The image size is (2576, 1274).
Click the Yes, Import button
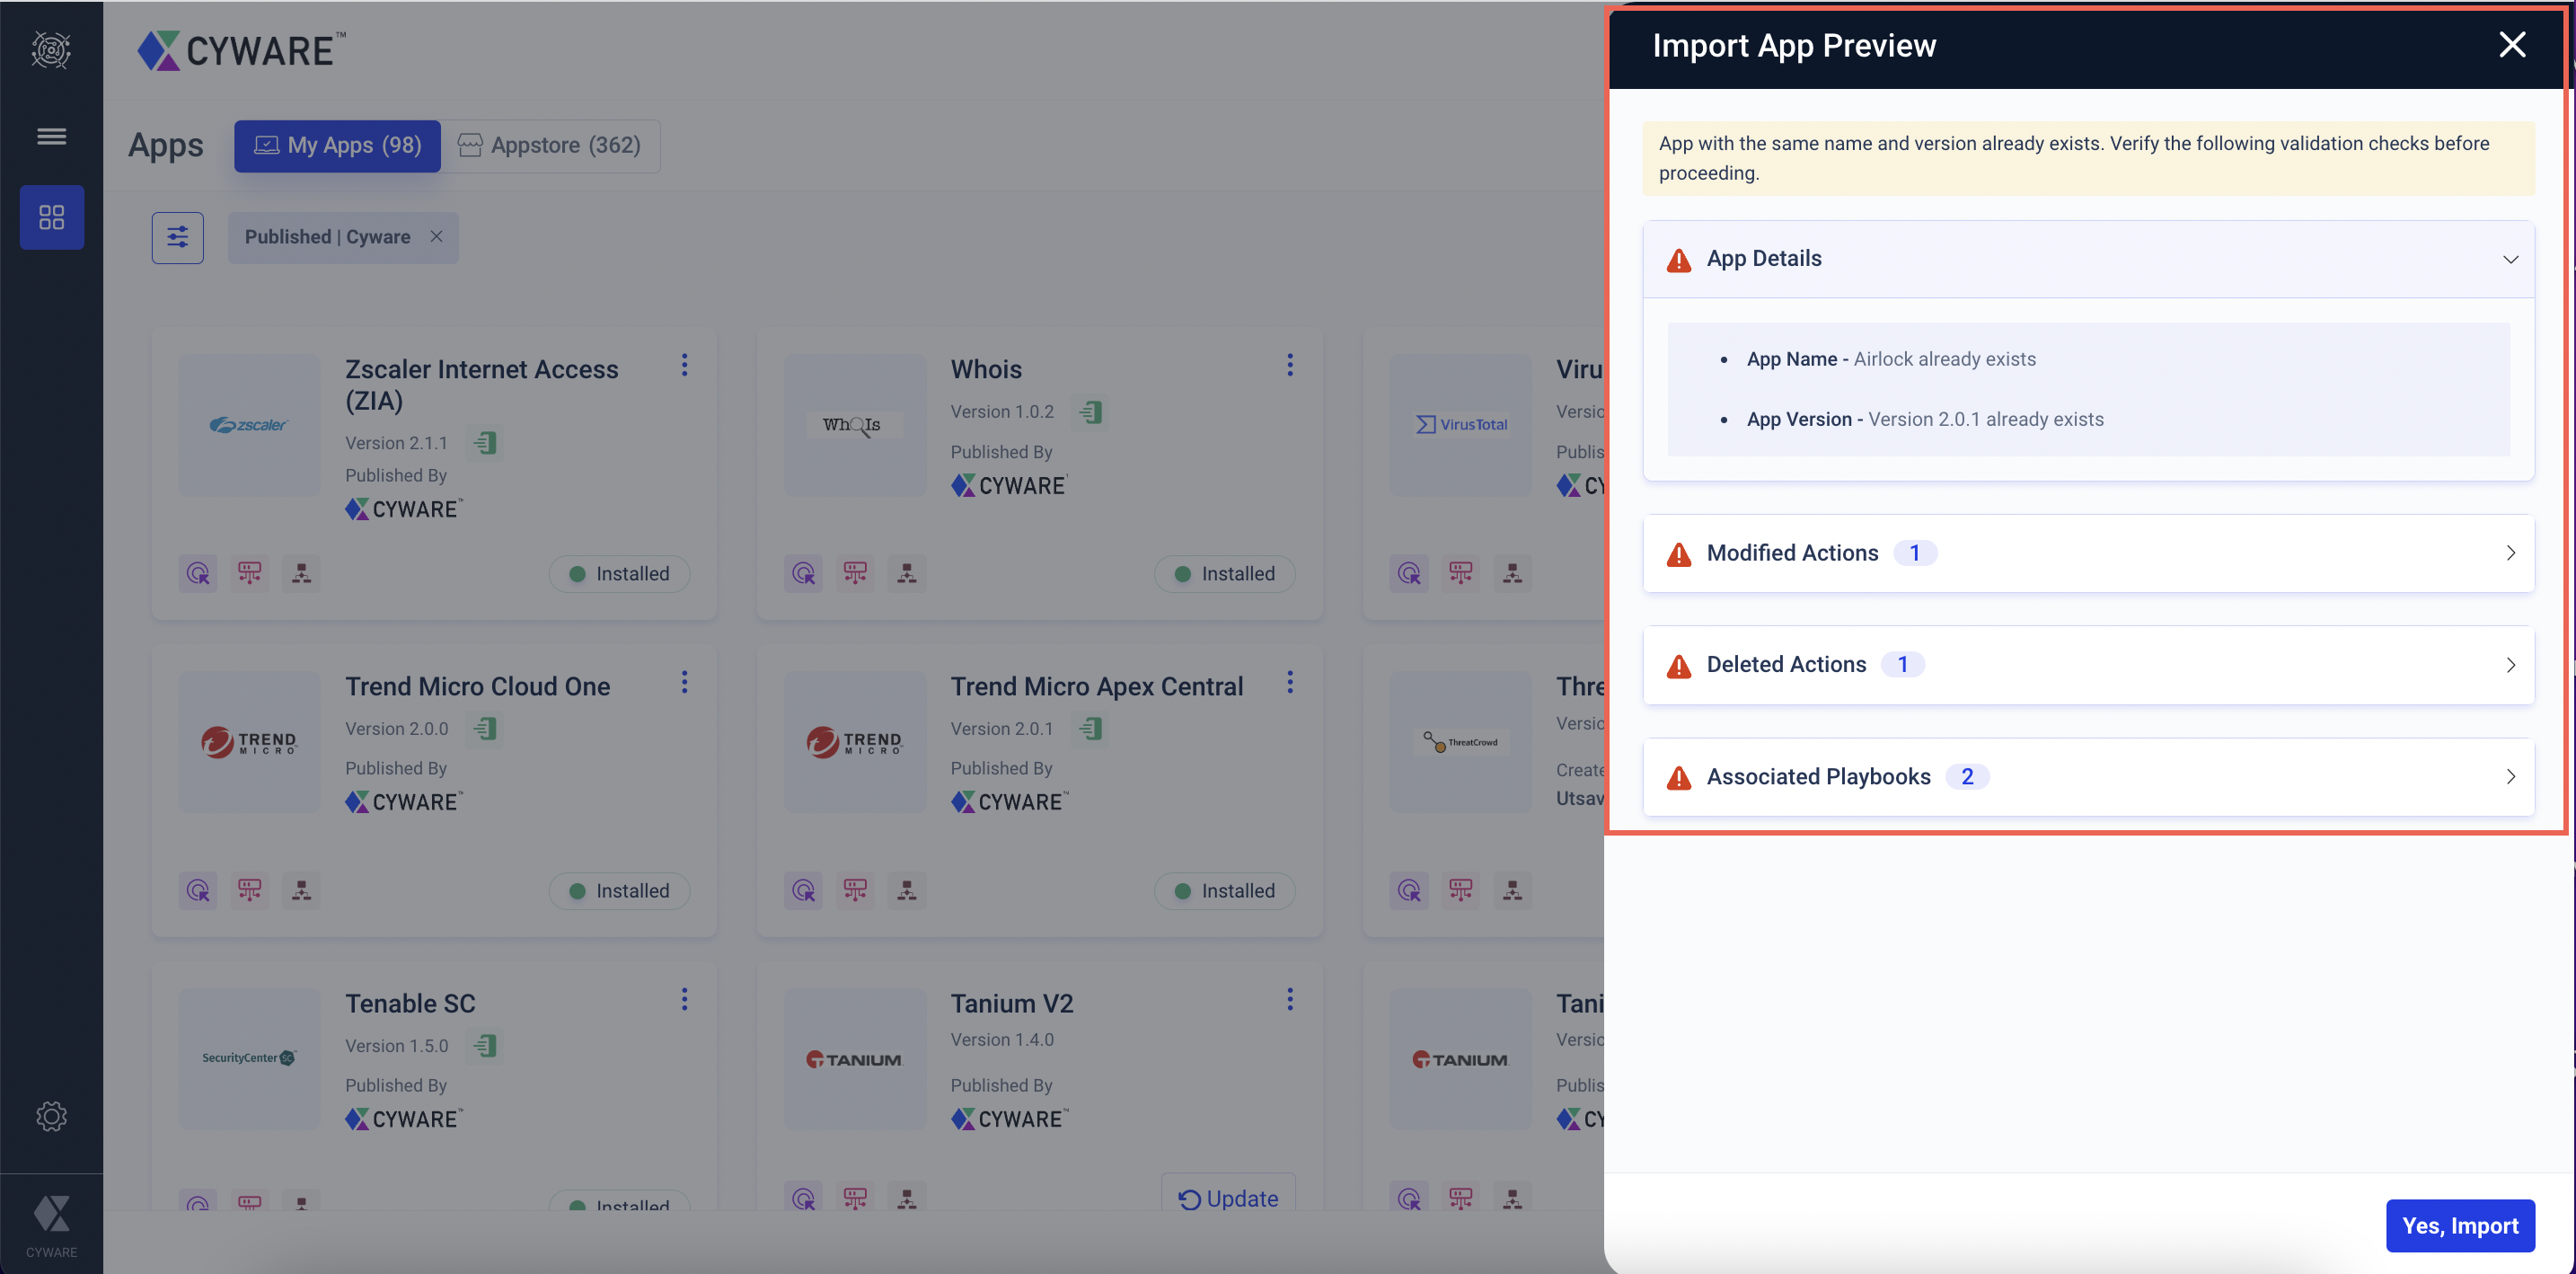coord(2459,1225)
